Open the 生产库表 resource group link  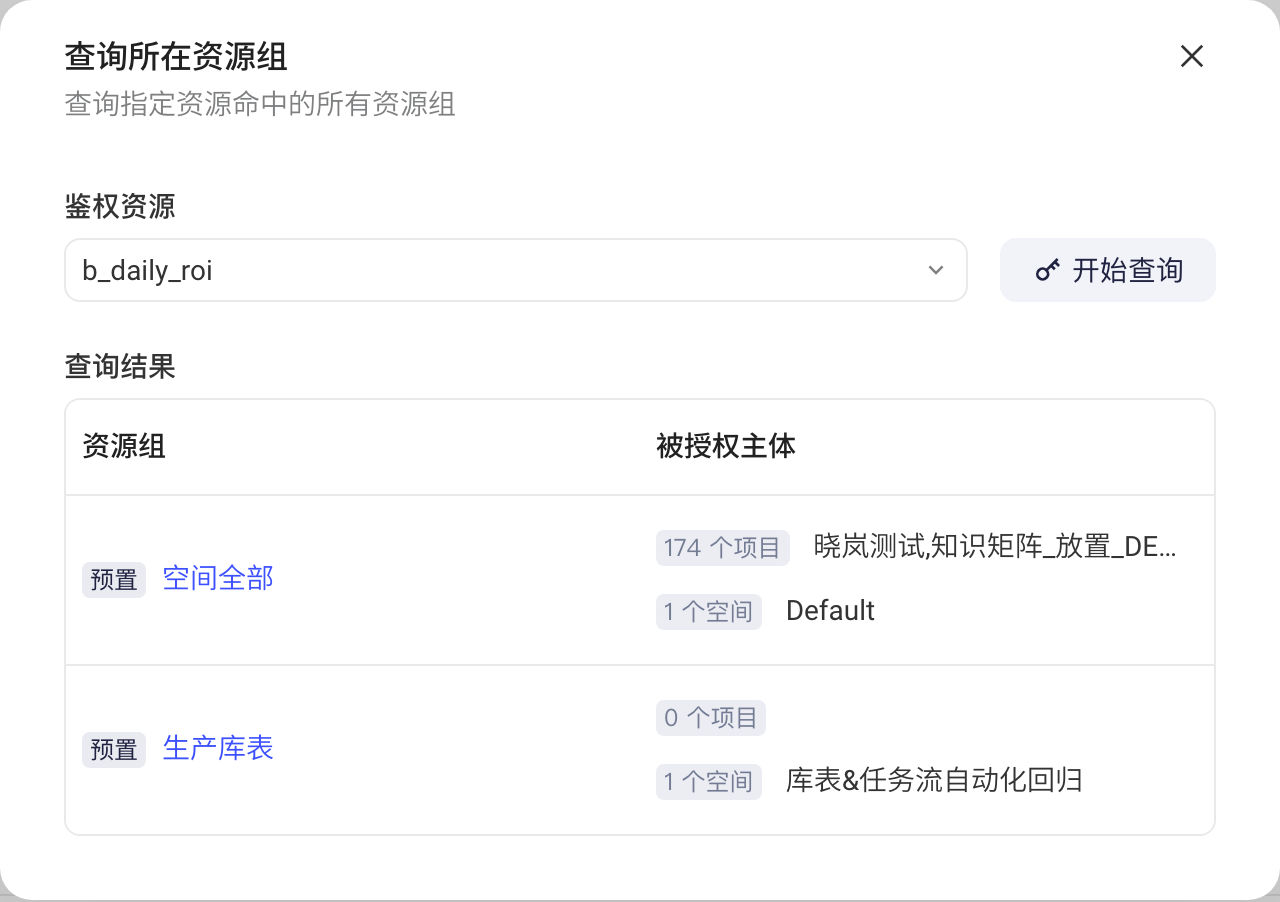pos(218,748)
